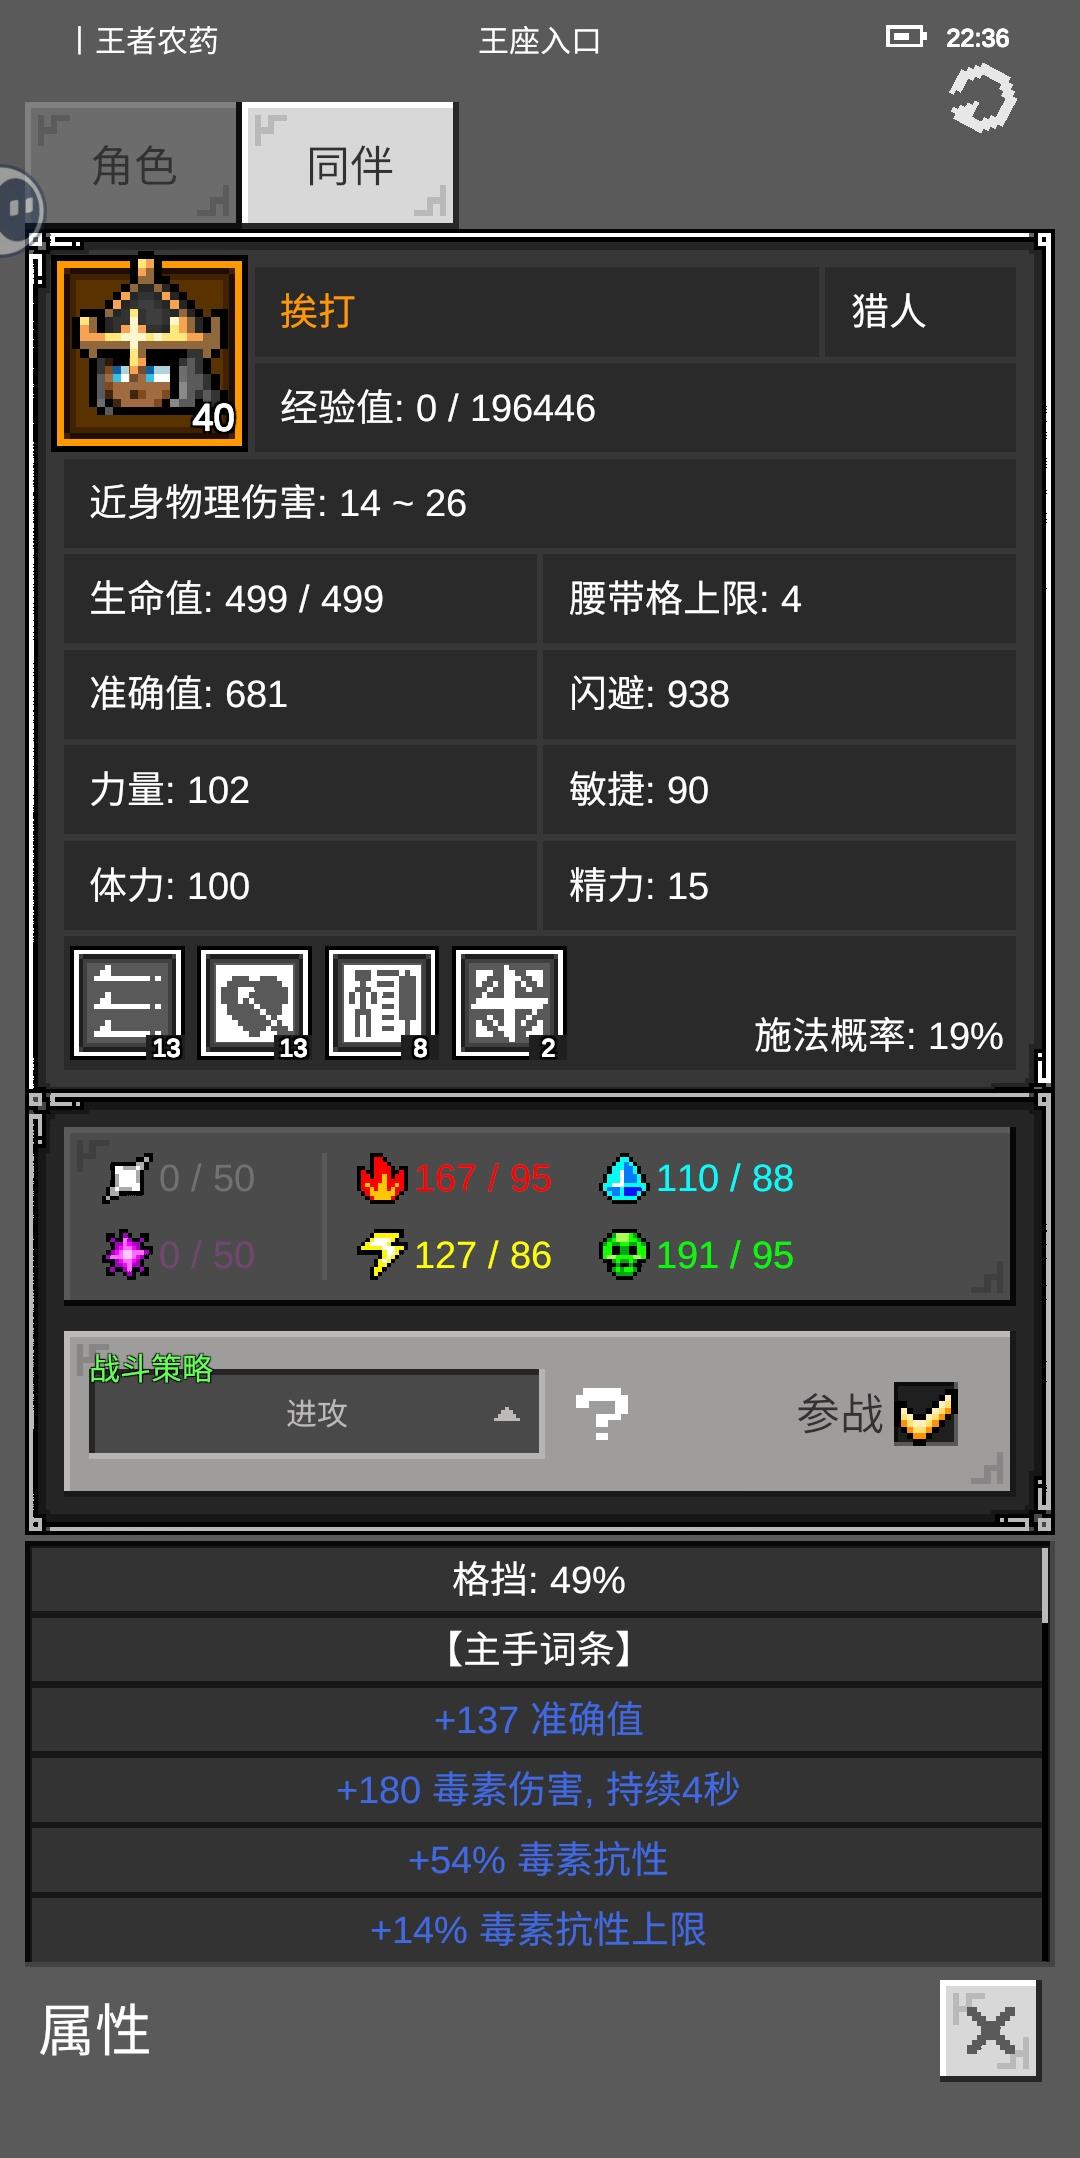Viewport: 1080px width, 2158px height.
Task: Tap the lightning resistance bolt icon
Action: click(x=382, y=1255)
